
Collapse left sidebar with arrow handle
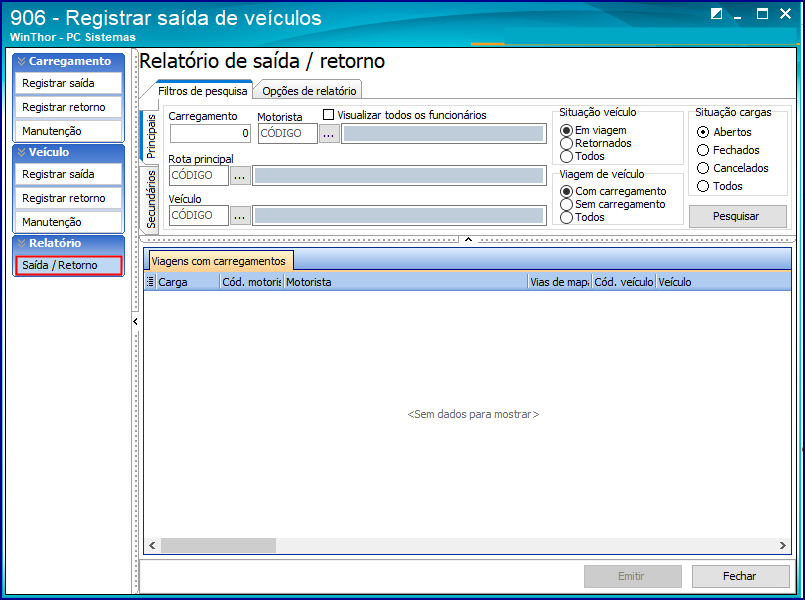(135, 322)
